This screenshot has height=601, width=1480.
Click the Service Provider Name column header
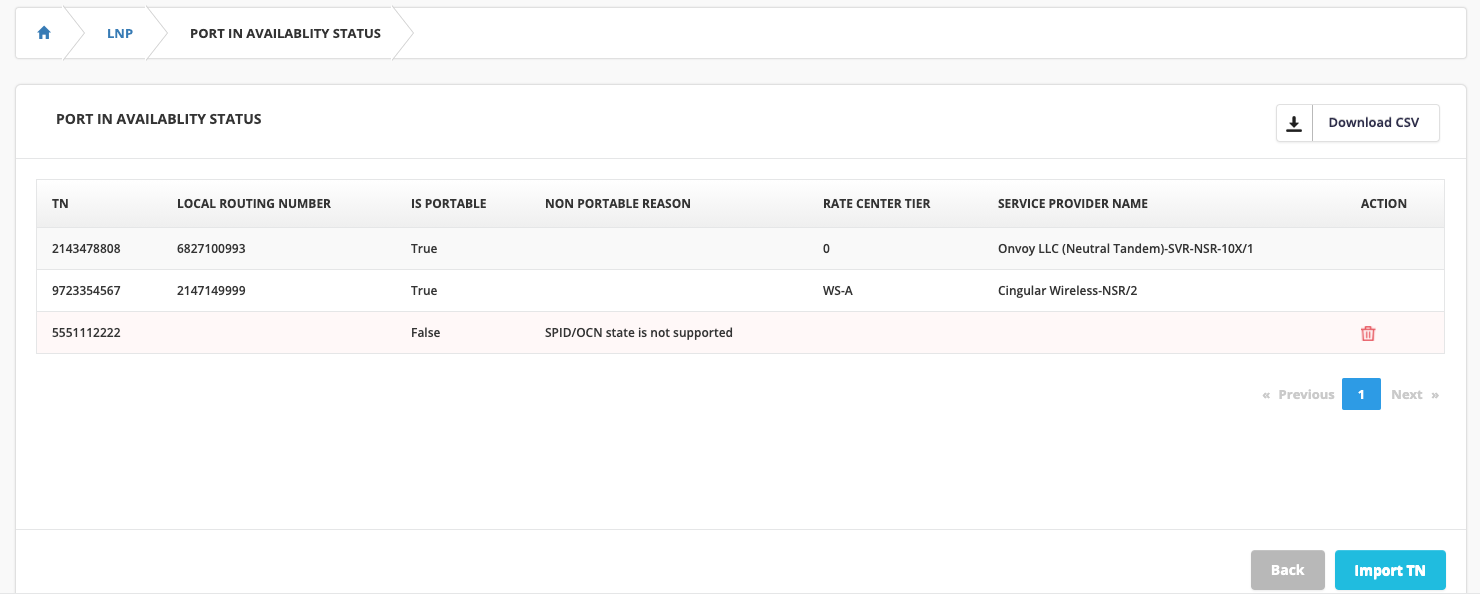tap(1072, 203)
